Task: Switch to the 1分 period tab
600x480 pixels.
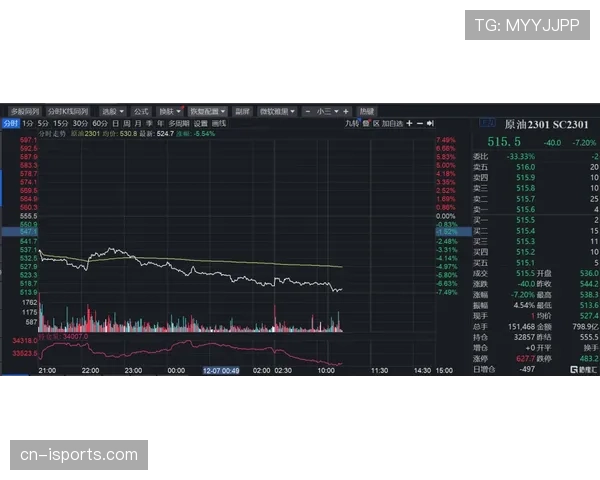Action: tap(28, 124)
